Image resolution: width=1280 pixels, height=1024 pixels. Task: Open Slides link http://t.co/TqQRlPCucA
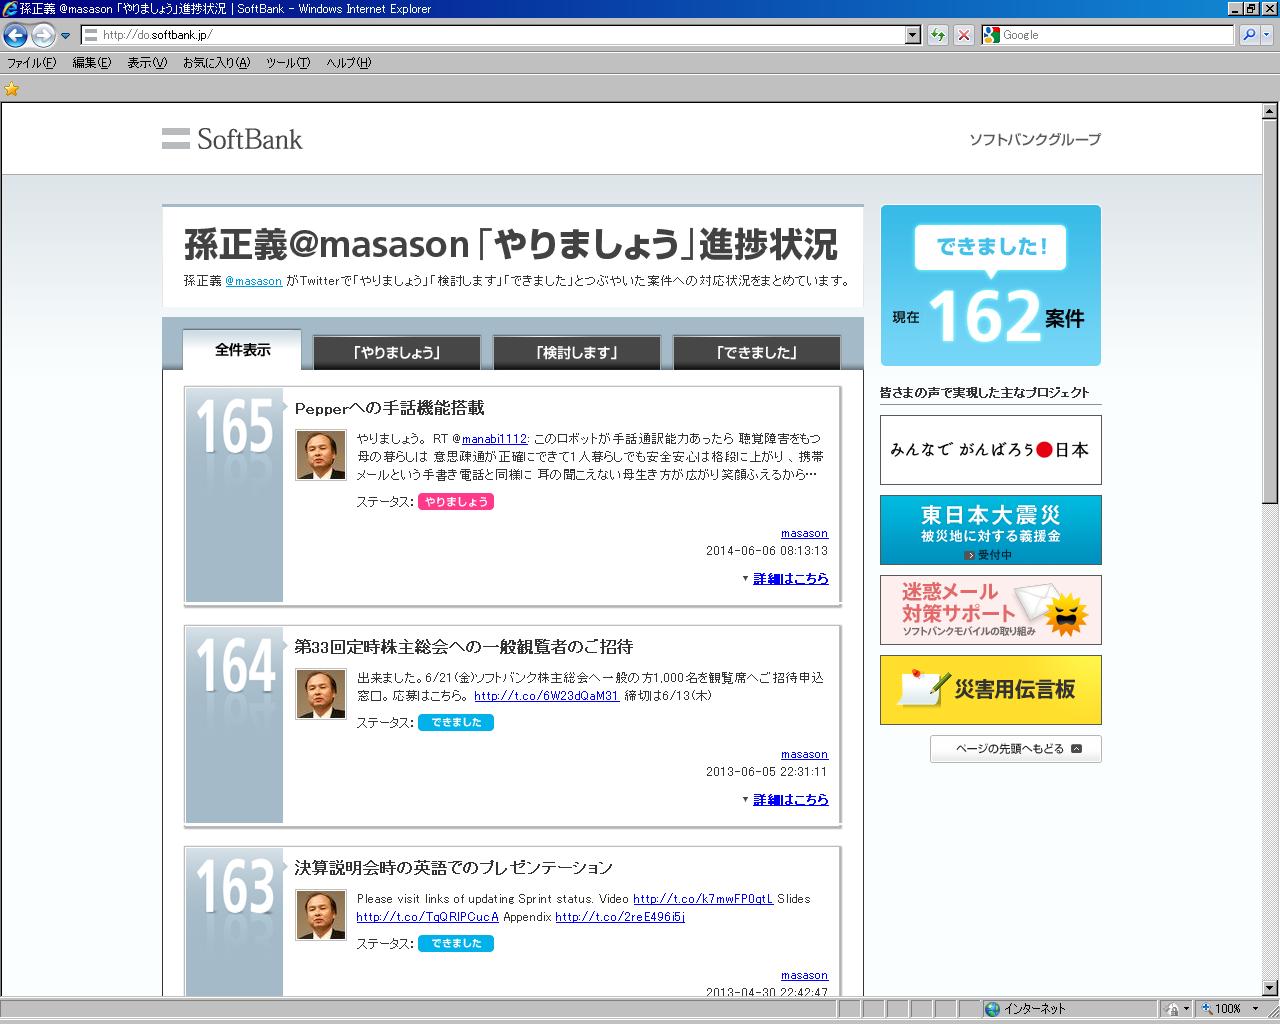point(427,917)
